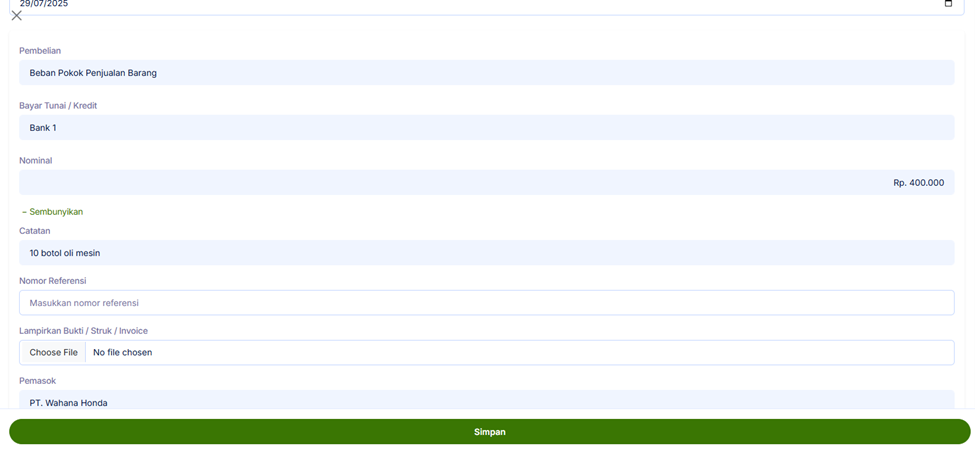Select the Nominal label text
This screenshot has width=975, height=451.
pos(36,161)
